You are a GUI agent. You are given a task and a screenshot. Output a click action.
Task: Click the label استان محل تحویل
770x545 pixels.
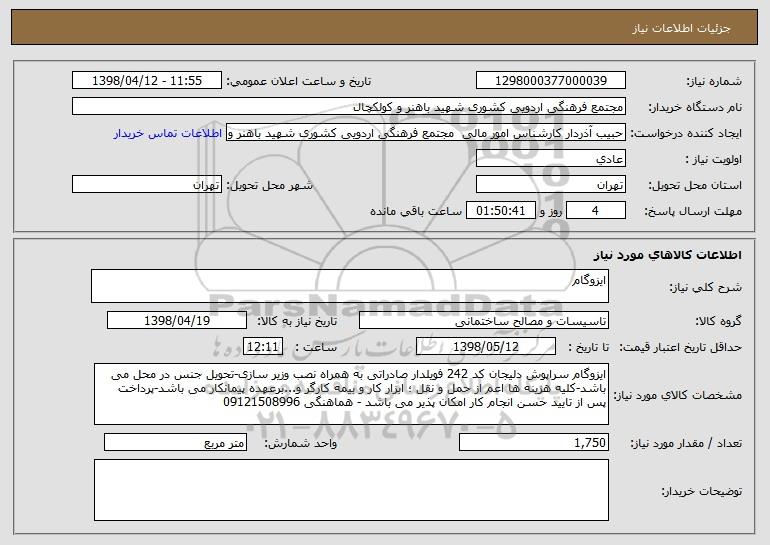pos(695,186)
